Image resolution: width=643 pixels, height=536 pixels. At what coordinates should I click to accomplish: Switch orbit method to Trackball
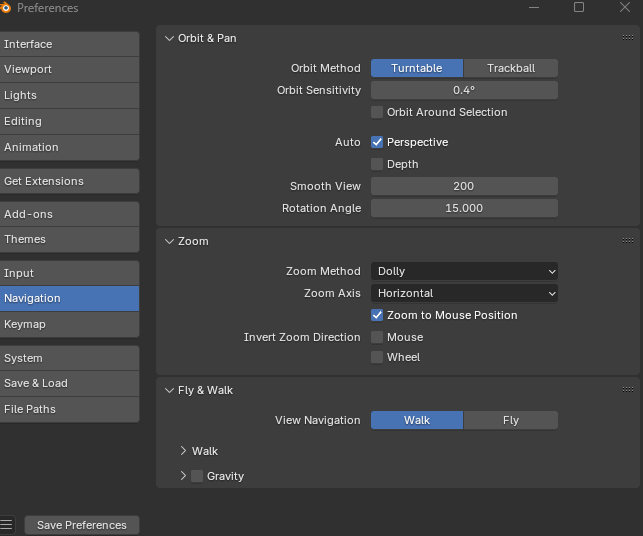coord(511,68)
